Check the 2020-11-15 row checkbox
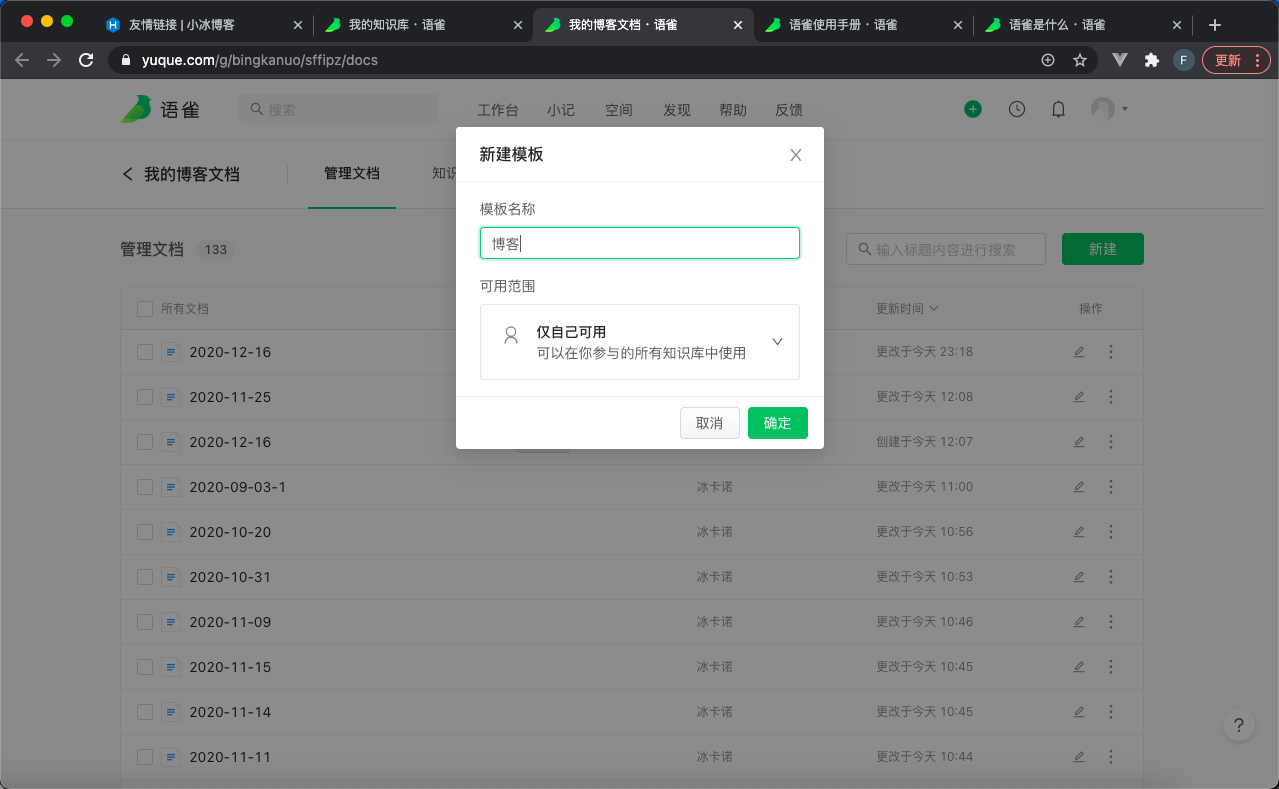Screen dimensions: 1279x789 click(x=145, y=667)
